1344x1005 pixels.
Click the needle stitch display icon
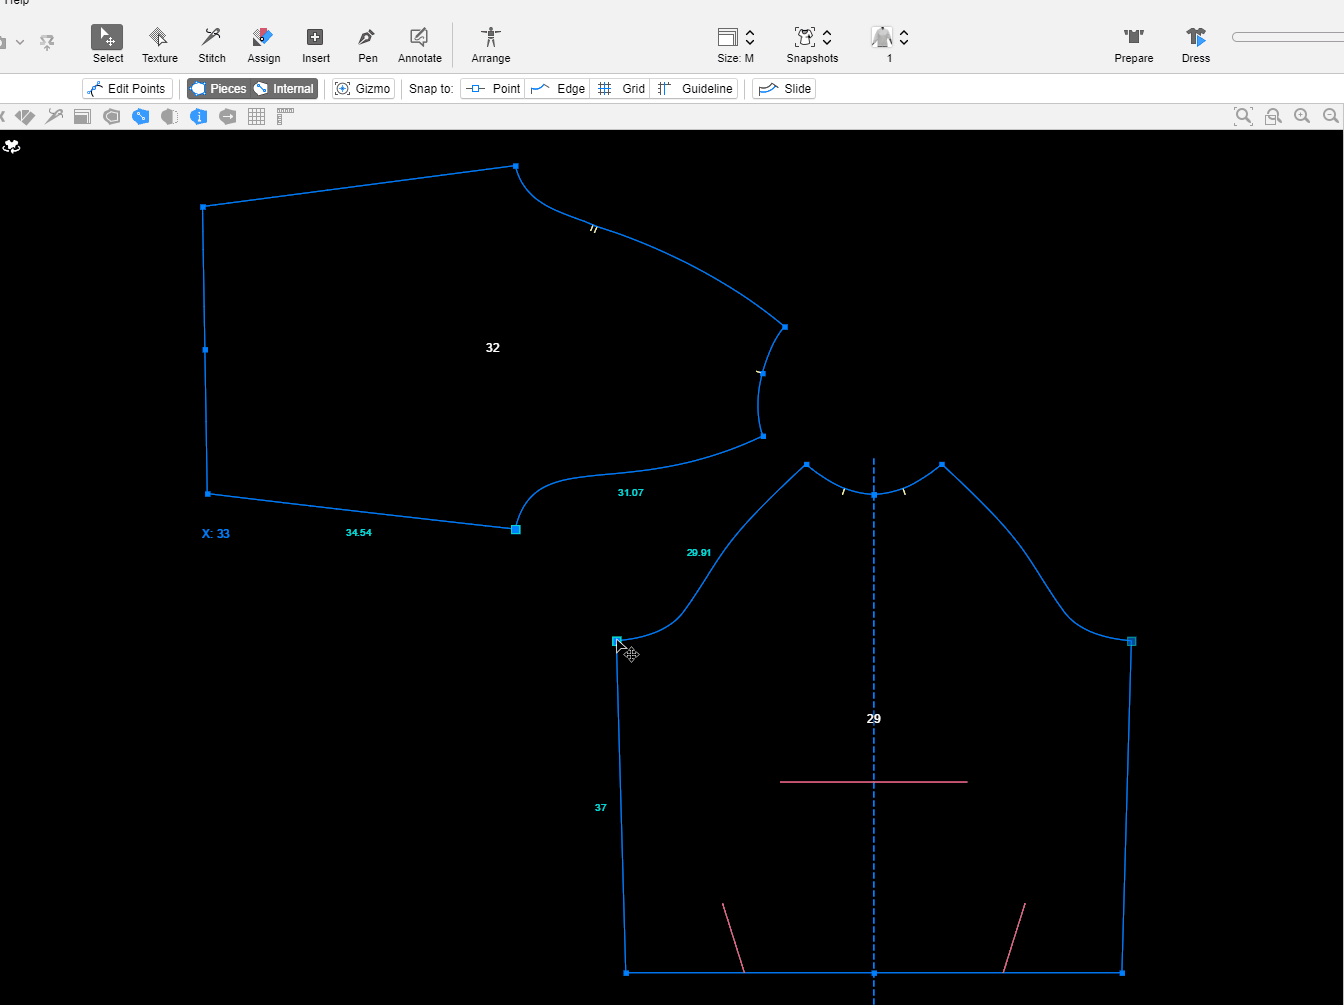[x=54, y=117]
